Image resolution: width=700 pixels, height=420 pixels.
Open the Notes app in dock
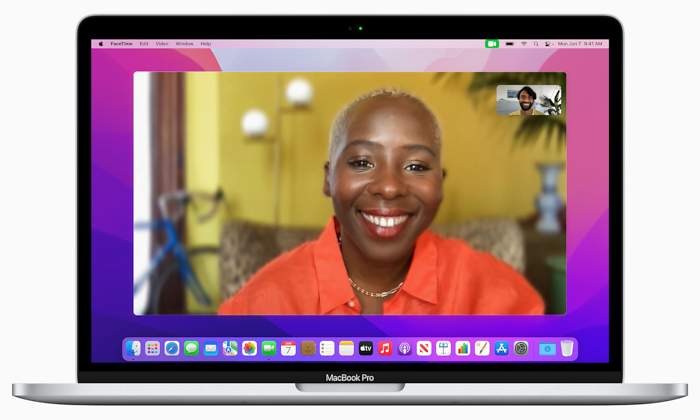(346, 348)
